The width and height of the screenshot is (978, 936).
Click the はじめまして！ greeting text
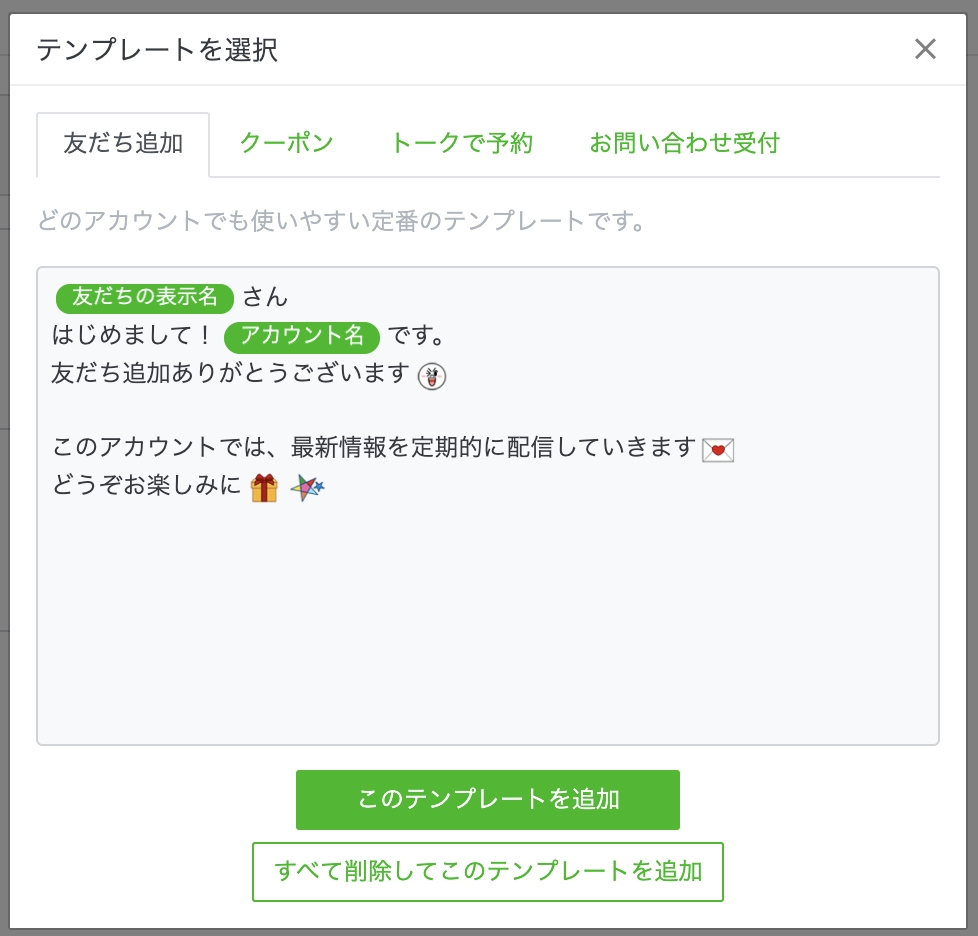pos(132,336)
